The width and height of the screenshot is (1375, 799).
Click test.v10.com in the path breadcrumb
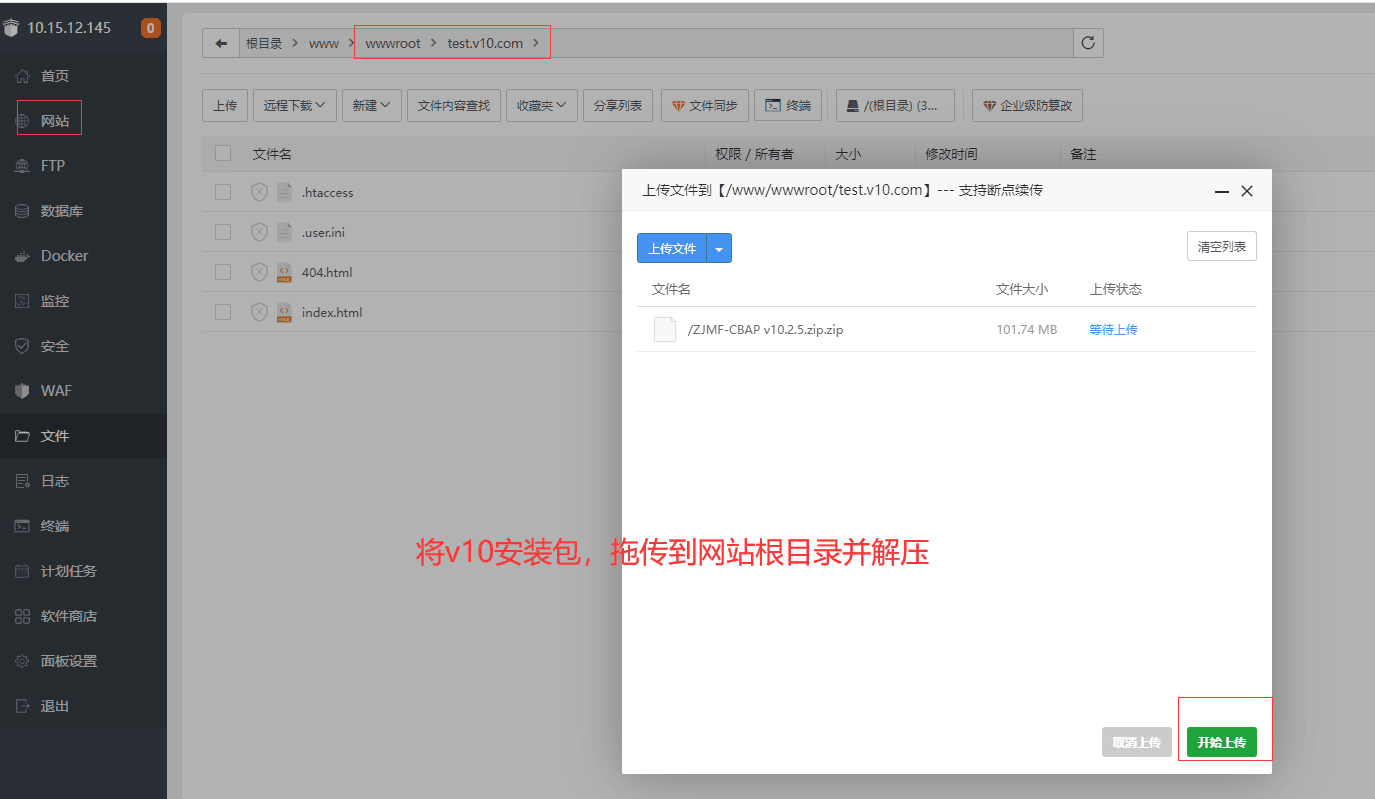click(485, 43)
